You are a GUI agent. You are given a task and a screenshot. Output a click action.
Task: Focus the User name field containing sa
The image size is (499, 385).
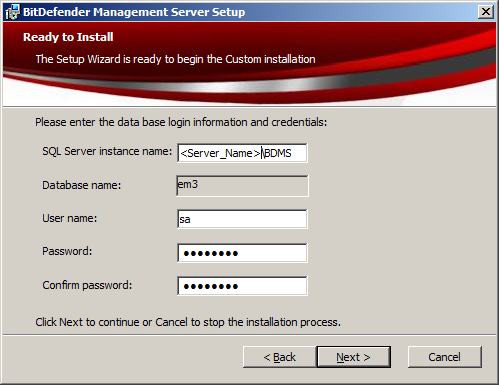pos(242,219)
